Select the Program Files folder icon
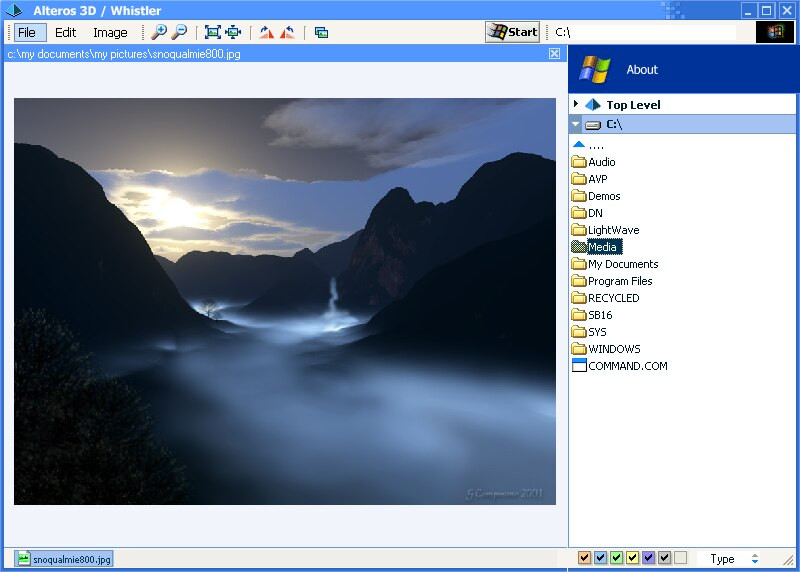Viewport: 800px width, 572px height. click(579, 281)
